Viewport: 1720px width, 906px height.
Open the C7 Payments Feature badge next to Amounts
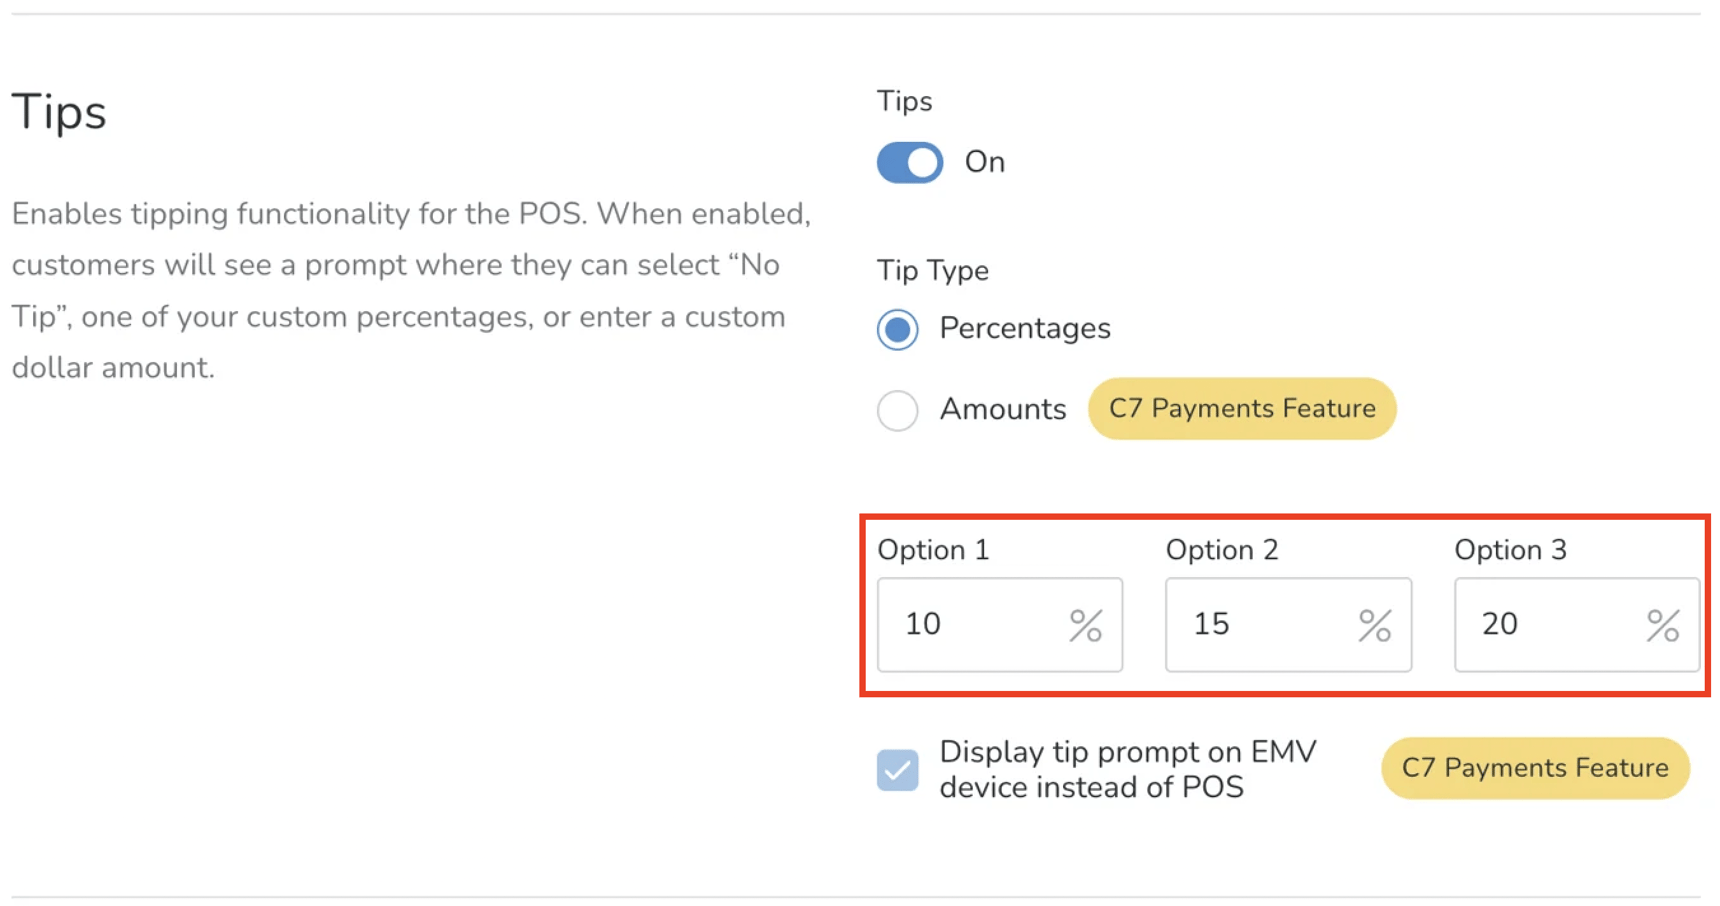1241,409
